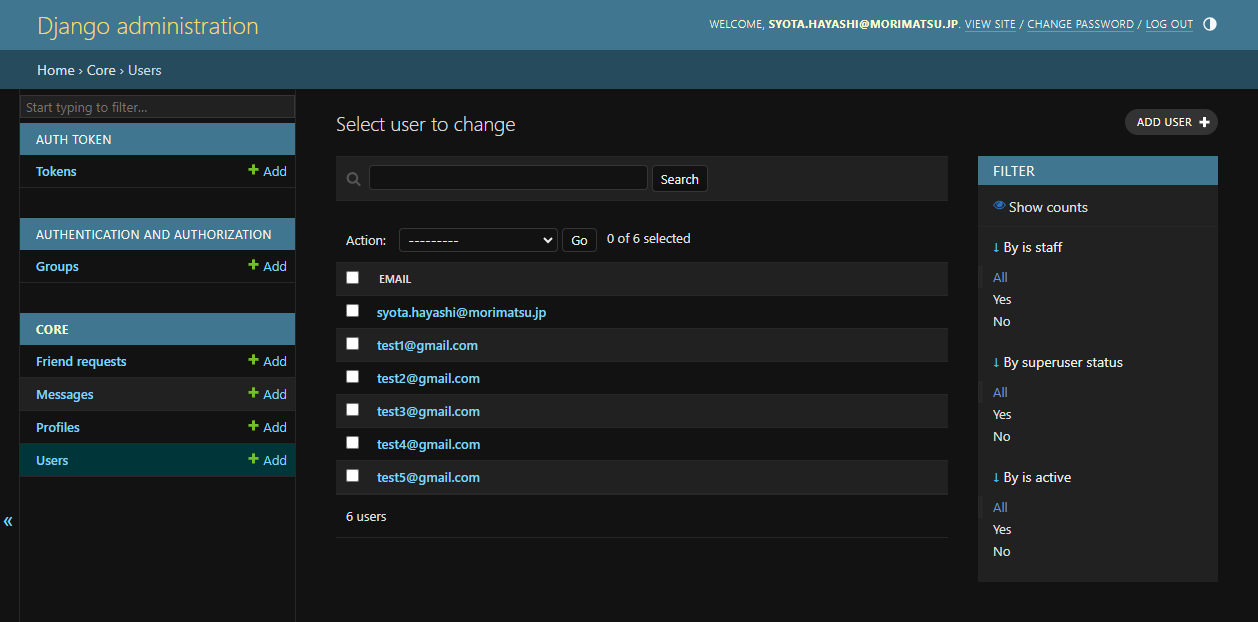The height and width of the screenshot is (622, 1258).
Task: Click the Search button
Action: coord(680,179)
